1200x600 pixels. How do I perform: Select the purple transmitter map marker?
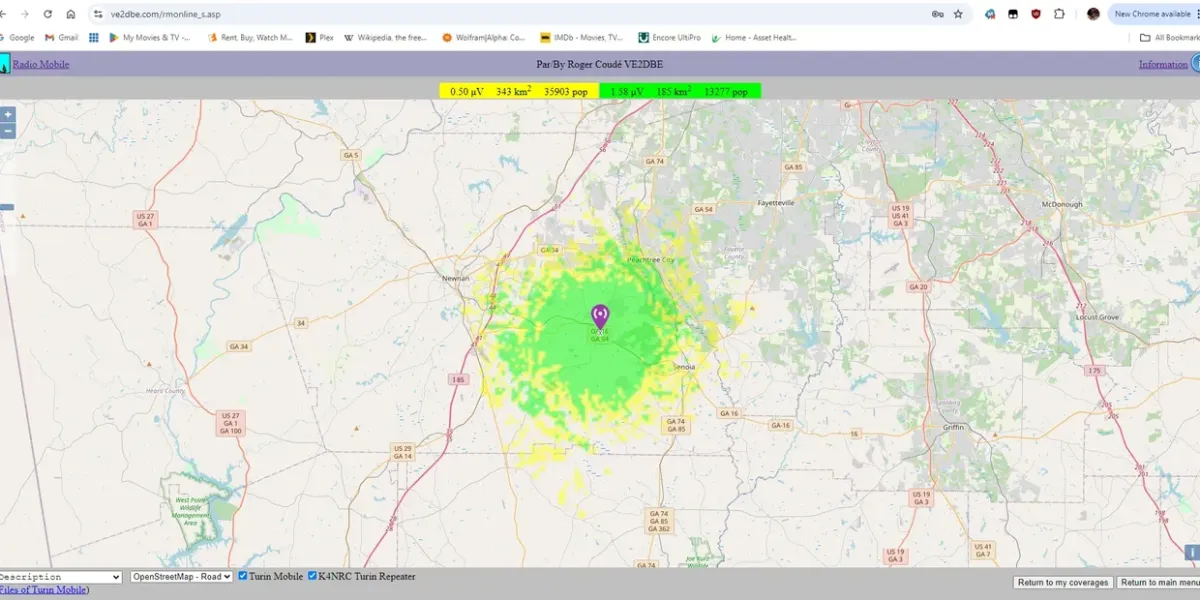(600, 317)
